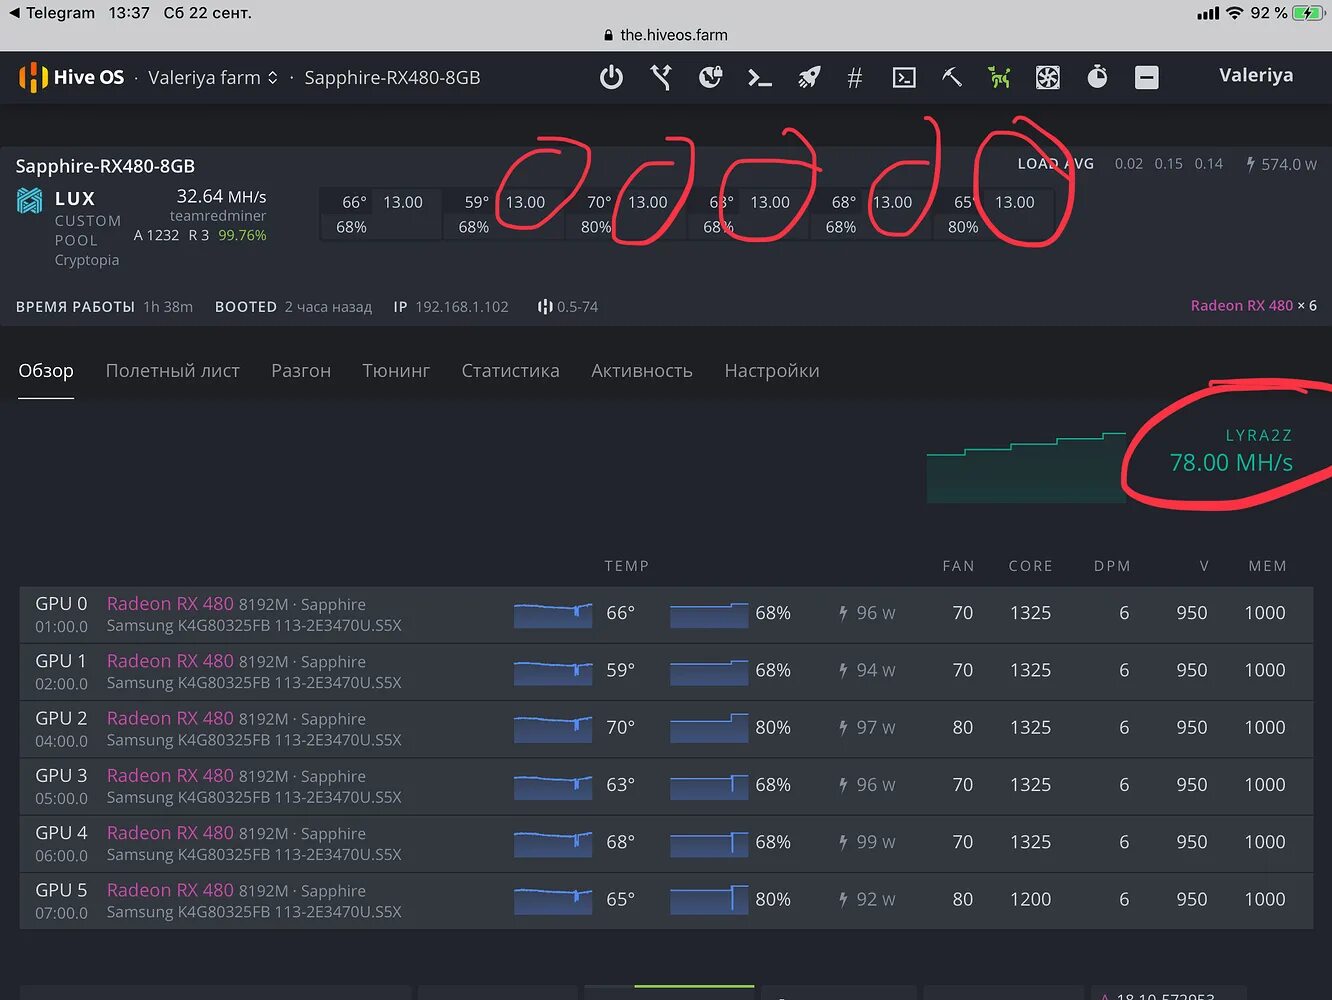Open the power actions icon
The width and height of the screenshot is (1332, 1000).
611,77
